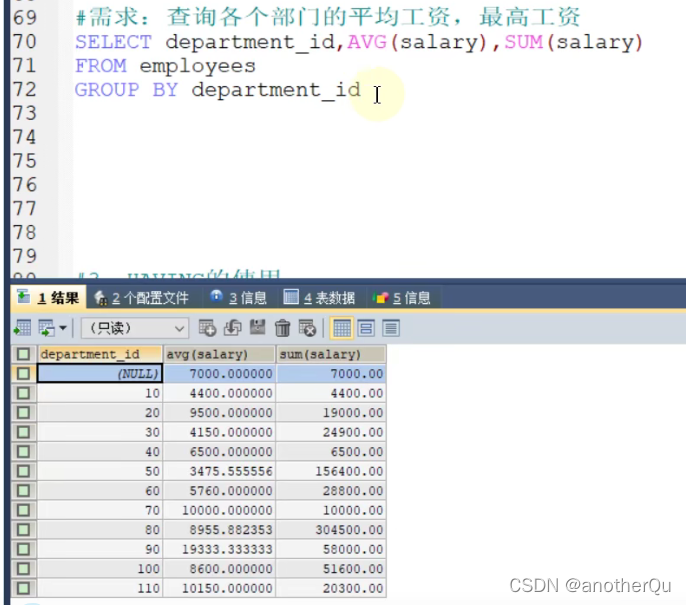686x605 pixels.
Task: Check the (NULL) department row checkbox
Action: pos(24,374)
